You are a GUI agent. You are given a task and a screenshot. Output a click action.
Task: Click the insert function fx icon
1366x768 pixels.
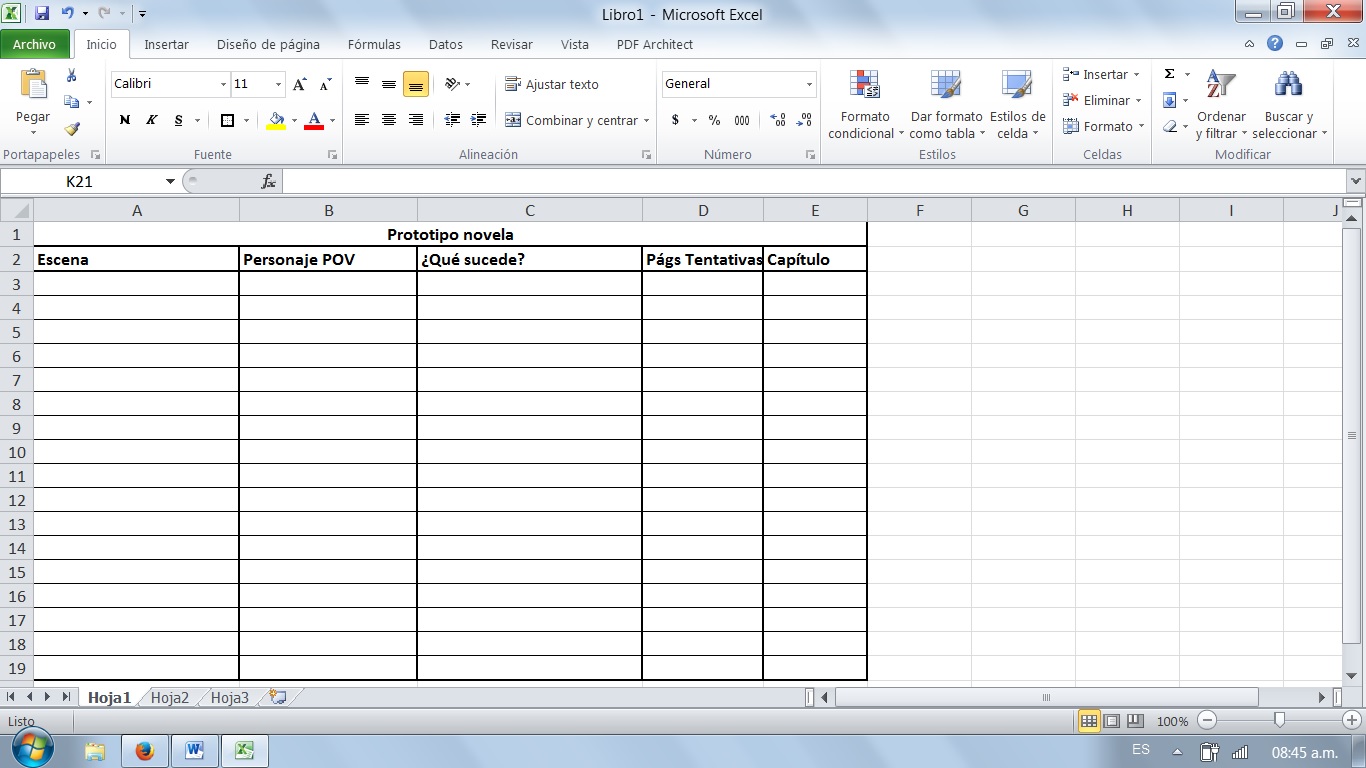tap(268, 181)
